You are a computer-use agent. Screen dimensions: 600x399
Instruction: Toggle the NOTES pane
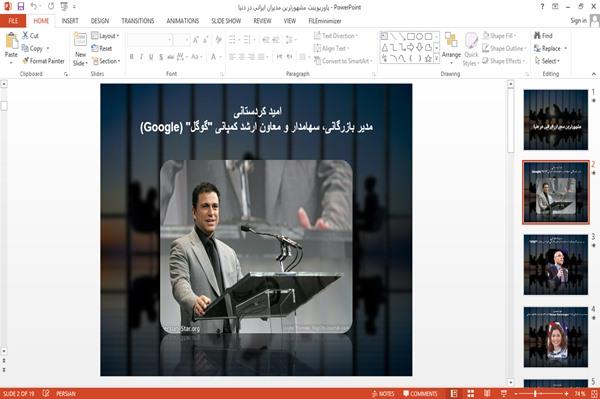[383, 394]
